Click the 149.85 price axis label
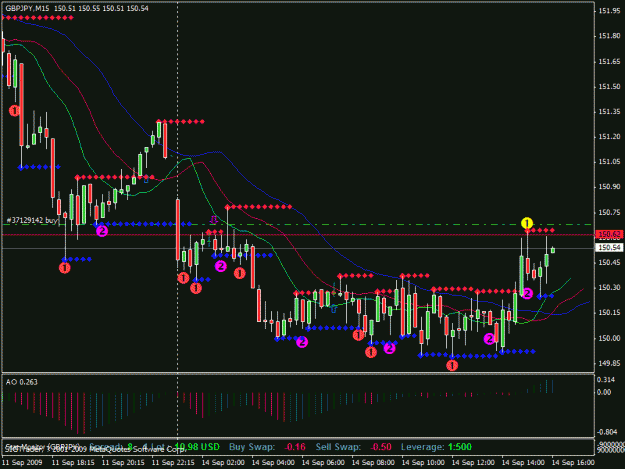The height and width of the screenshot is (469, 625). (609, 363)
